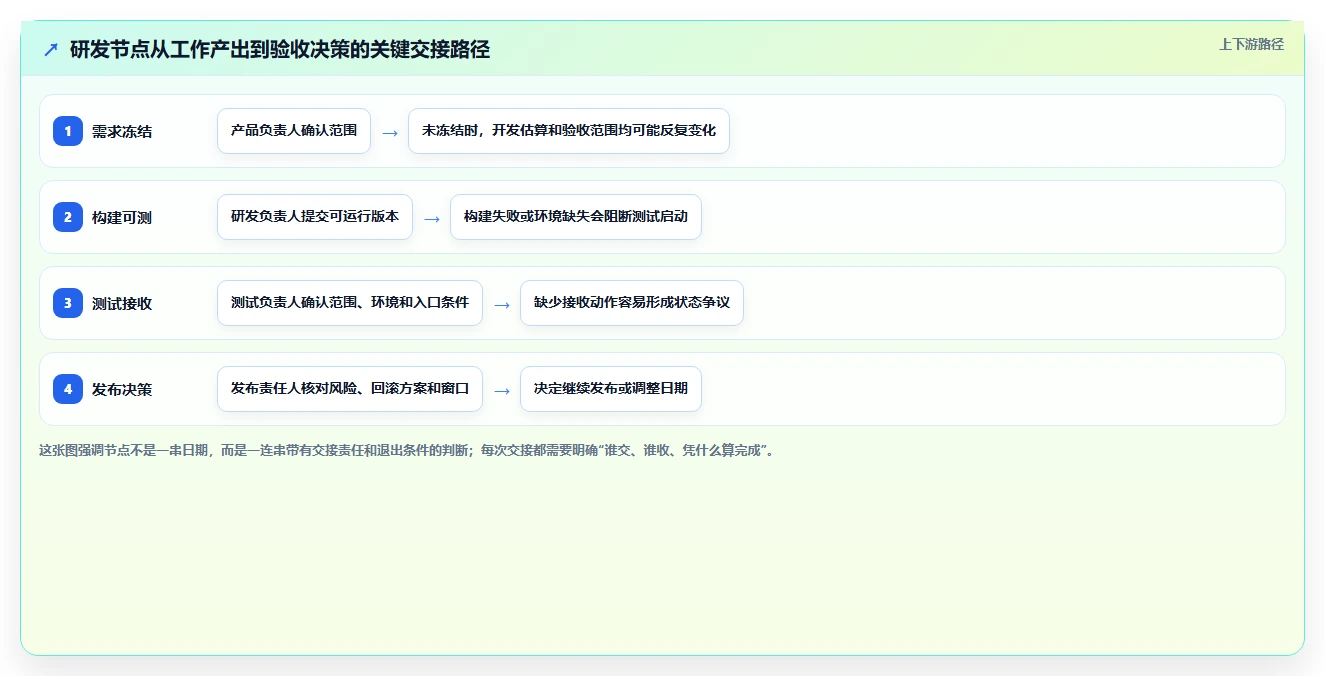The width and height of the screenshot is (1325, 676).
Task: Select the 需求冻结 step label
Action: (x=122, y=131)
